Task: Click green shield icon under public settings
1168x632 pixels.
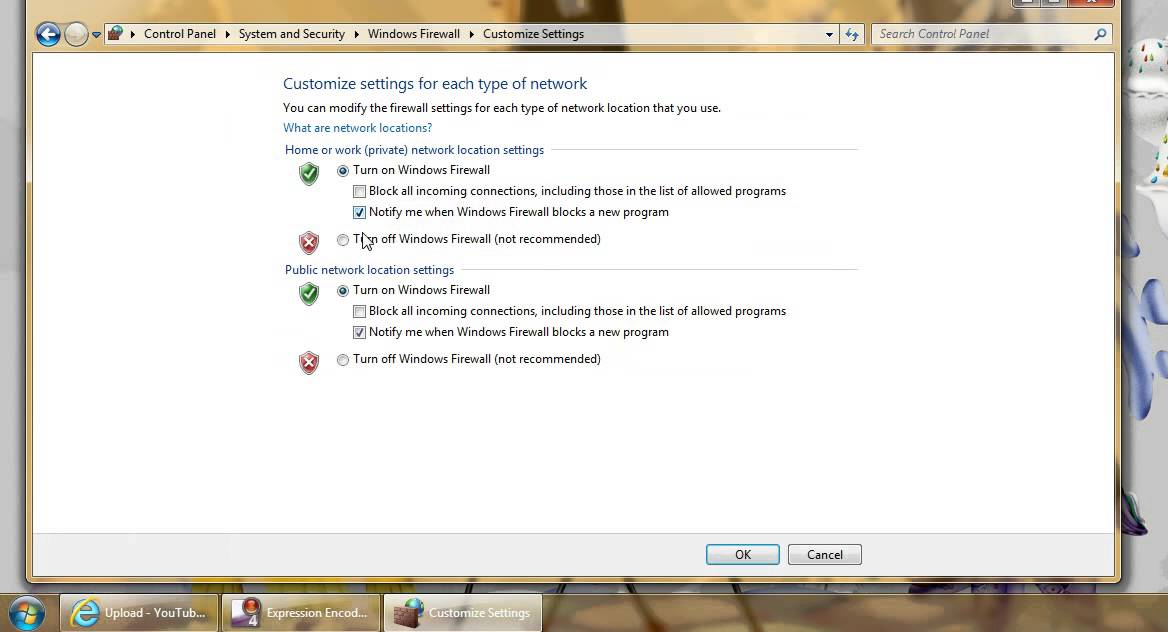Action: 308,294
